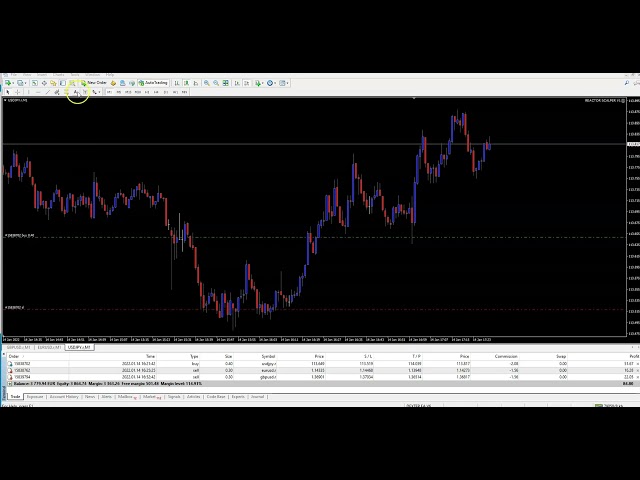
Task: Open the Account History terminal tab
Action: pos(63,396)
